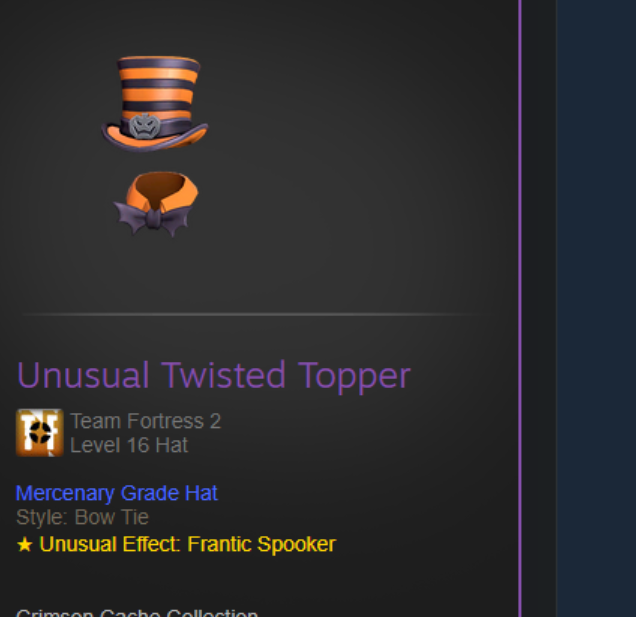Click the gray pumpkin badge on the hat

click(144, 127)
